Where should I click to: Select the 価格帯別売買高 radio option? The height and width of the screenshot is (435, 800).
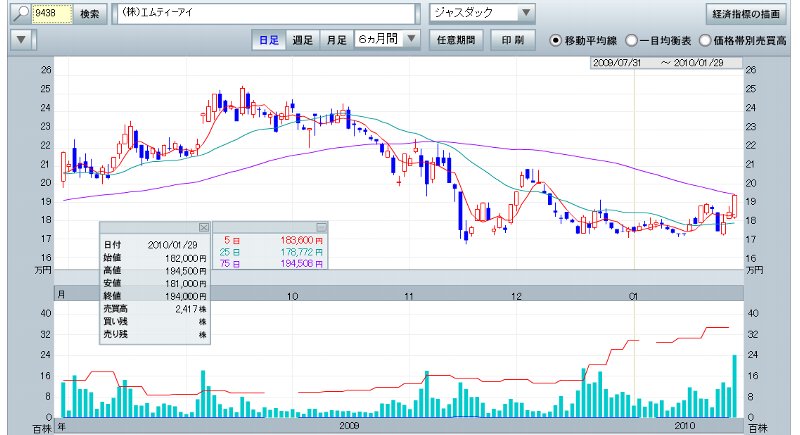[705, 41]
